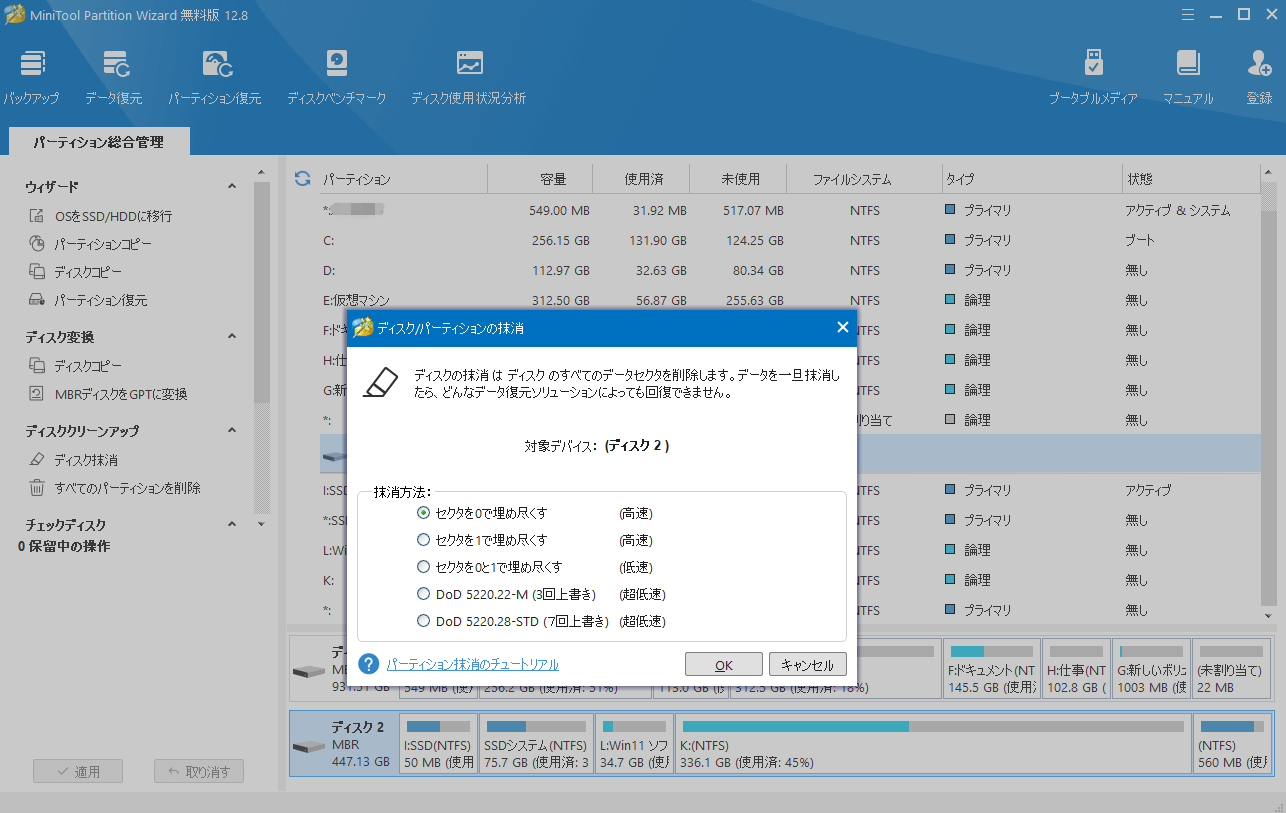Sort by 状態 column header
Viewport: 1286px width, 813px height.
click(x=1190, y=179)
